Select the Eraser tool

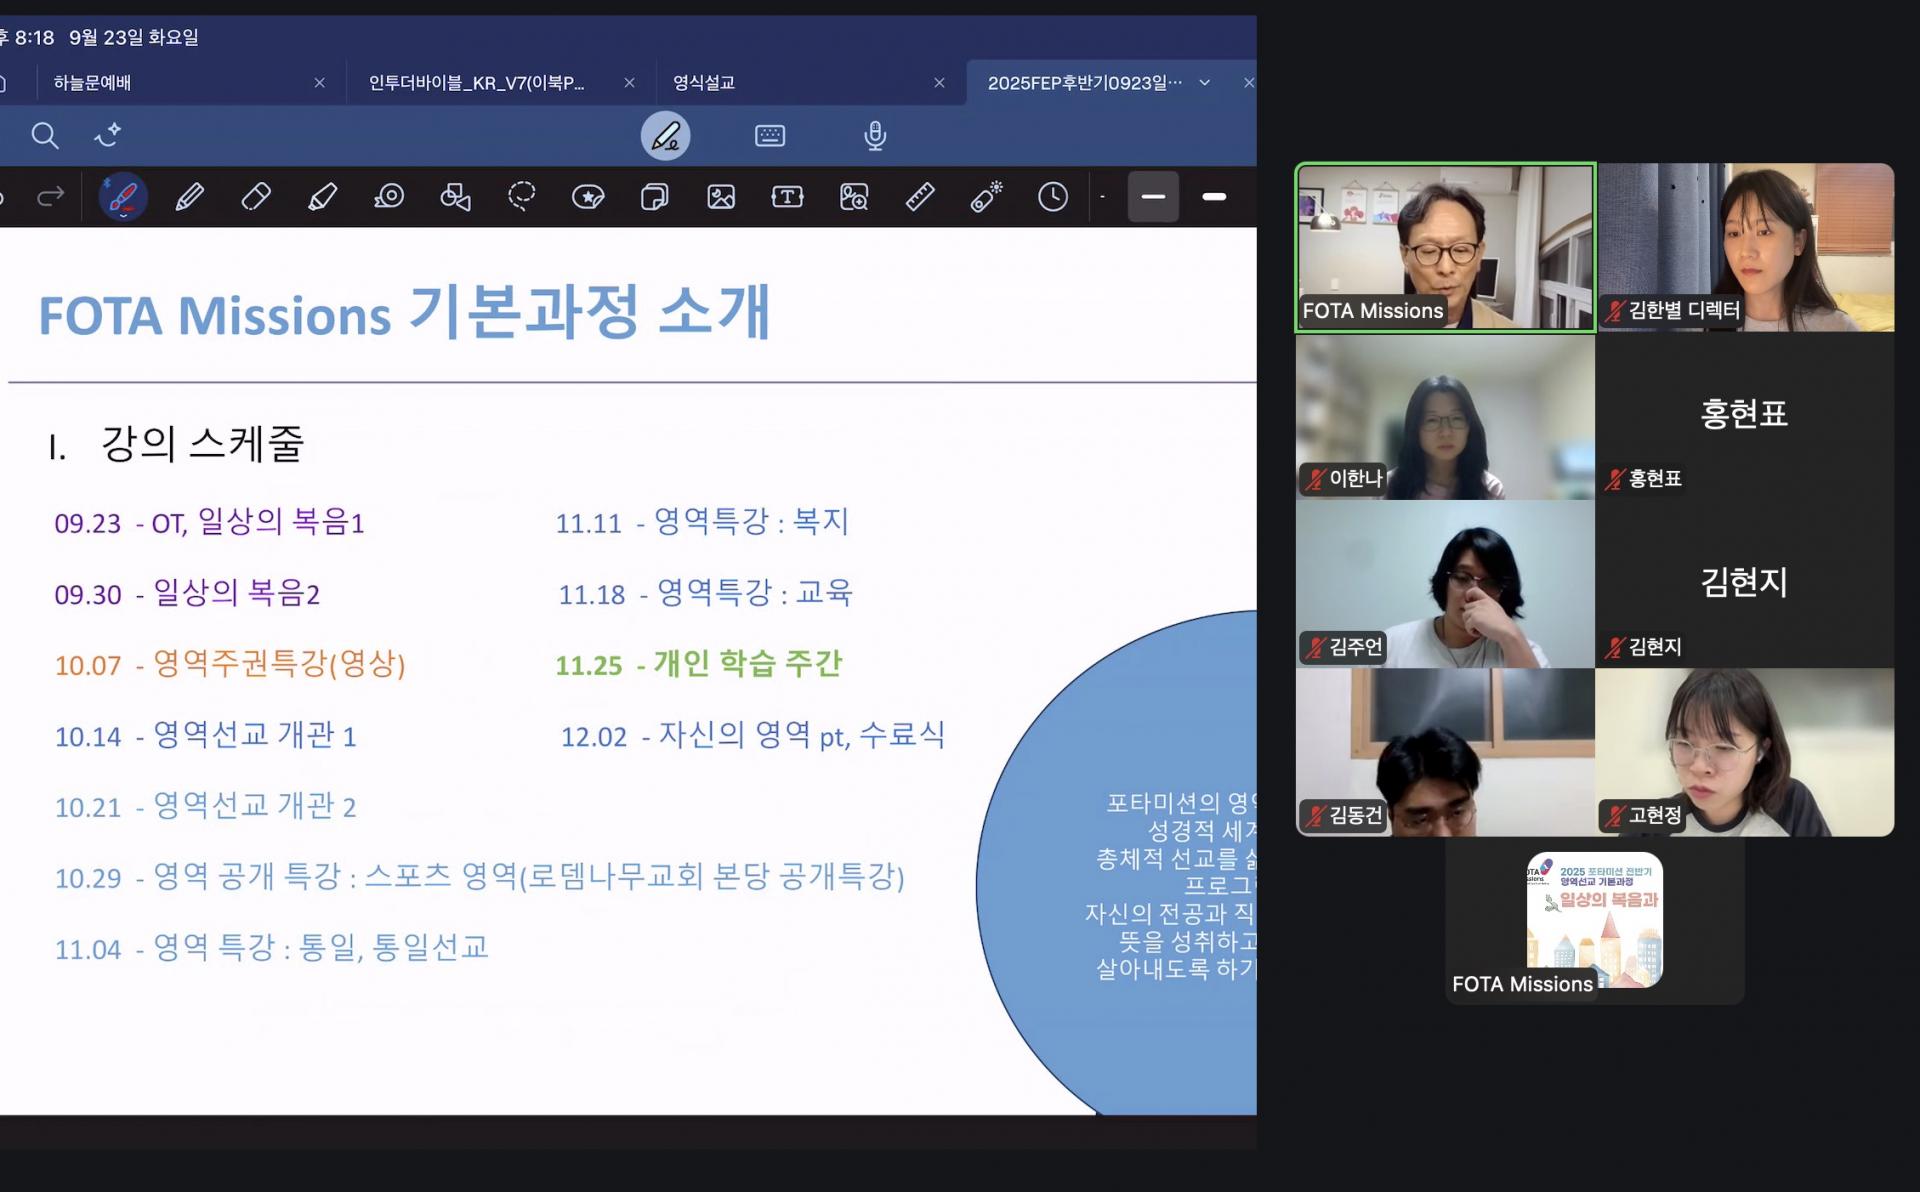[x=256, y=197]
